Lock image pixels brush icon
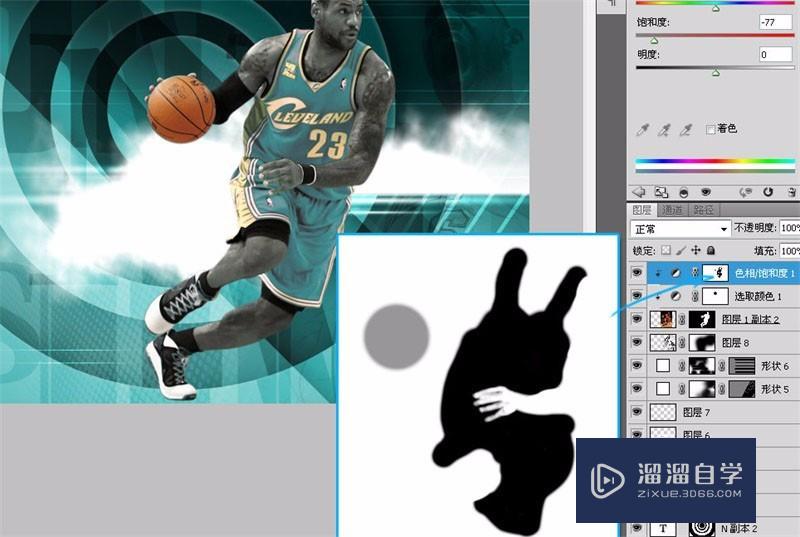 (x=681, y=250)
